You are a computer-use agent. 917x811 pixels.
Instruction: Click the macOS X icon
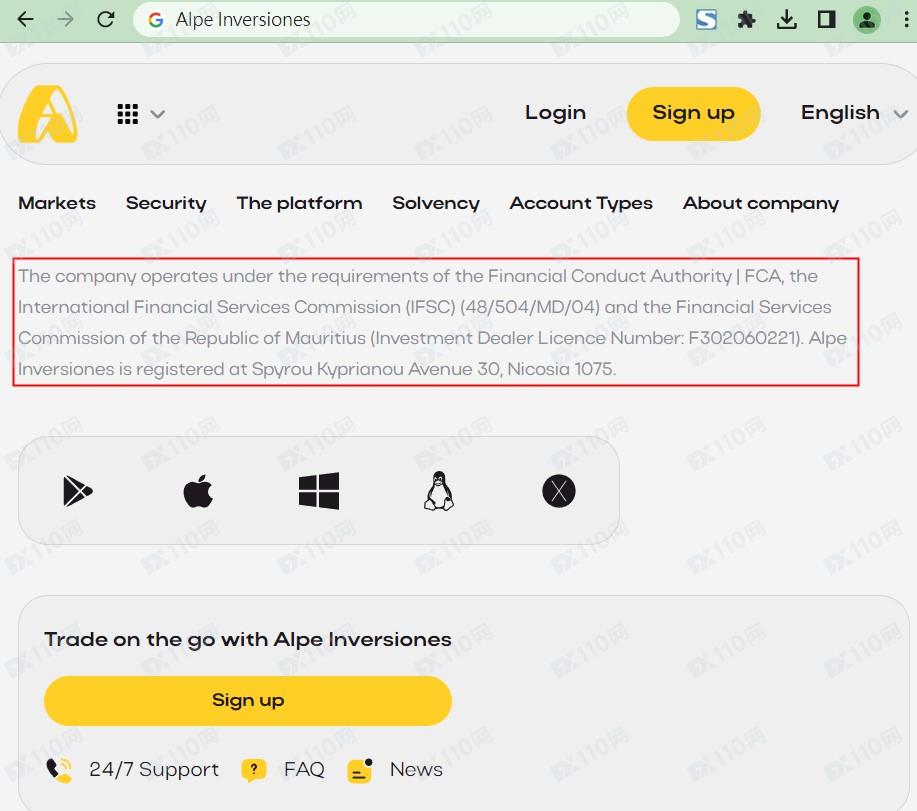tap(558, 491)
